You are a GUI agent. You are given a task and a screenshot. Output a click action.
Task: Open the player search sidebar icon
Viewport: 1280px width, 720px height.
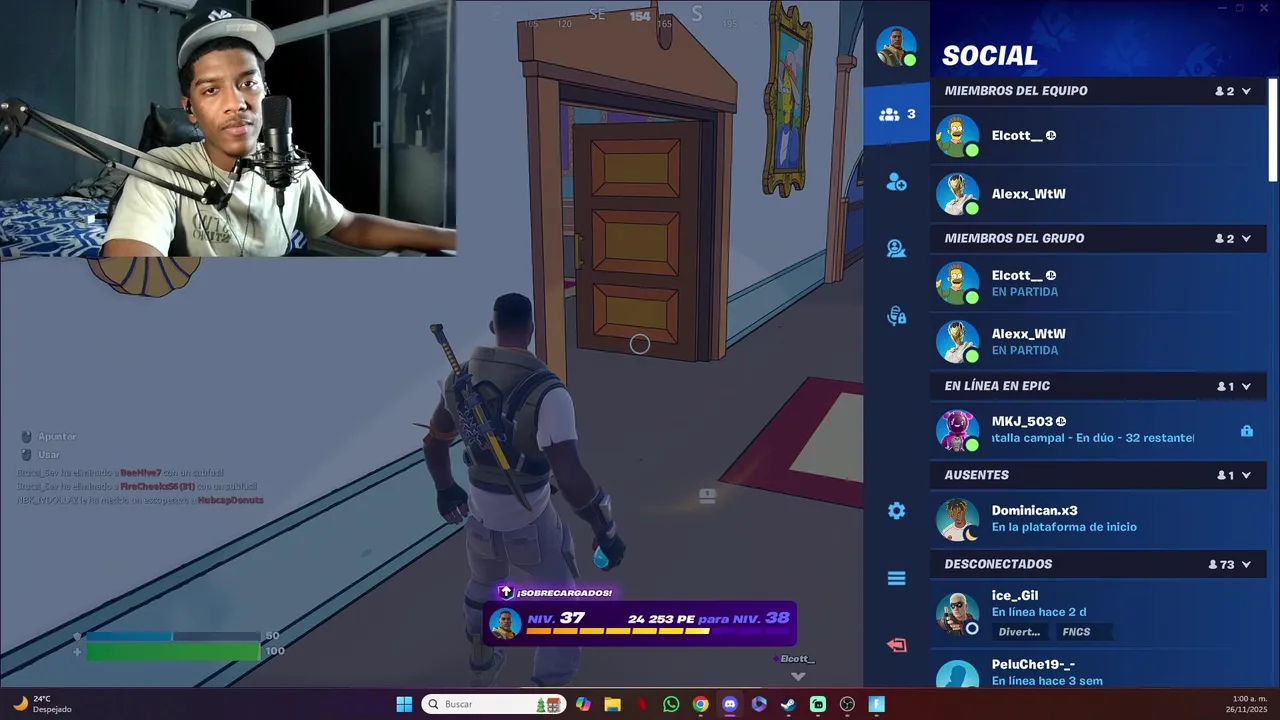tap(896, 249)
